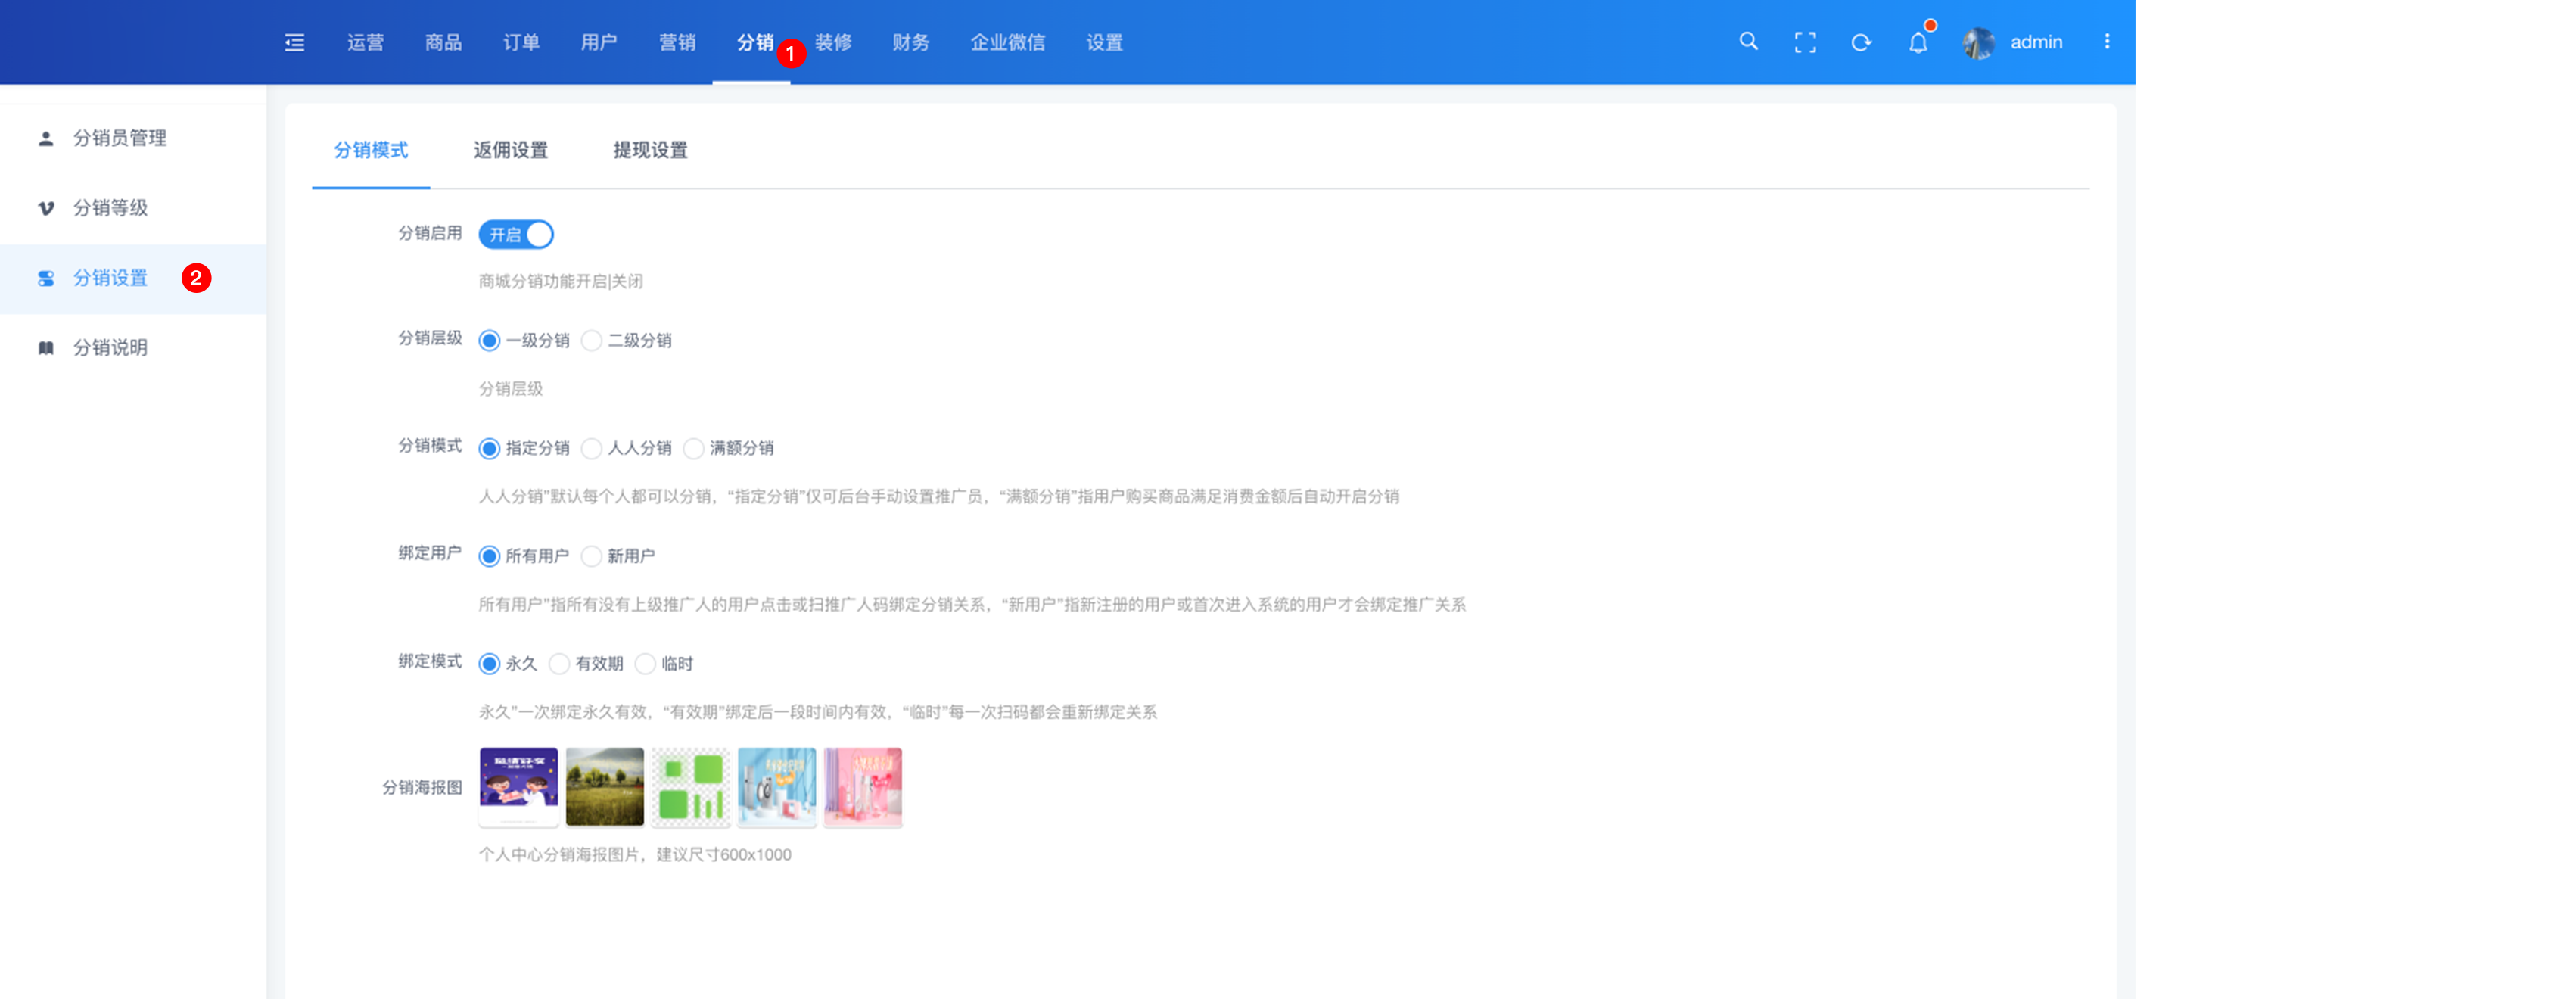
Task: Open 分销说明 sidebar item
Action: coord(110,348)
